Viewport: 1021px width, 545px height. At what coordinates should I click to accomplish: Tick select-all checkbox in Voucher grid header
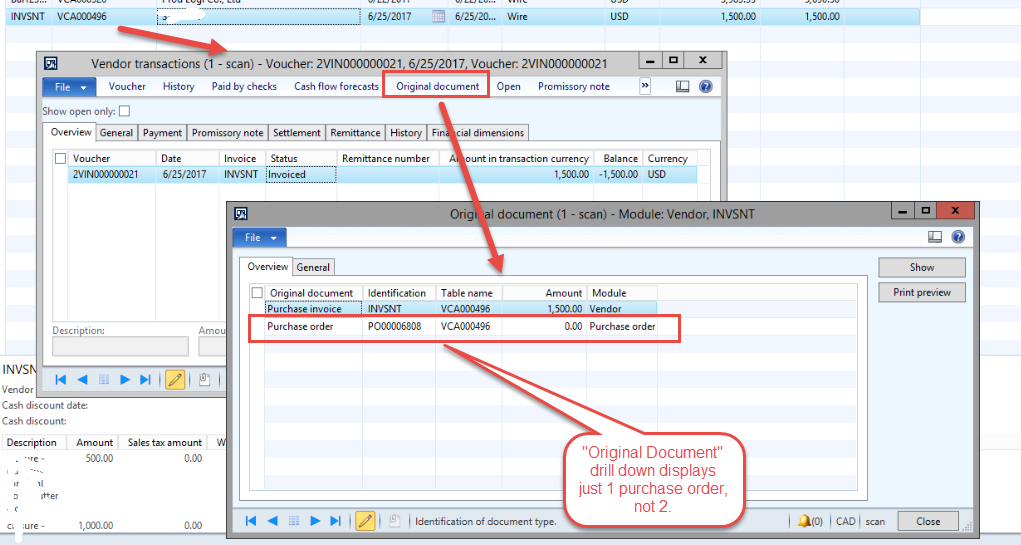click(61, 159)
